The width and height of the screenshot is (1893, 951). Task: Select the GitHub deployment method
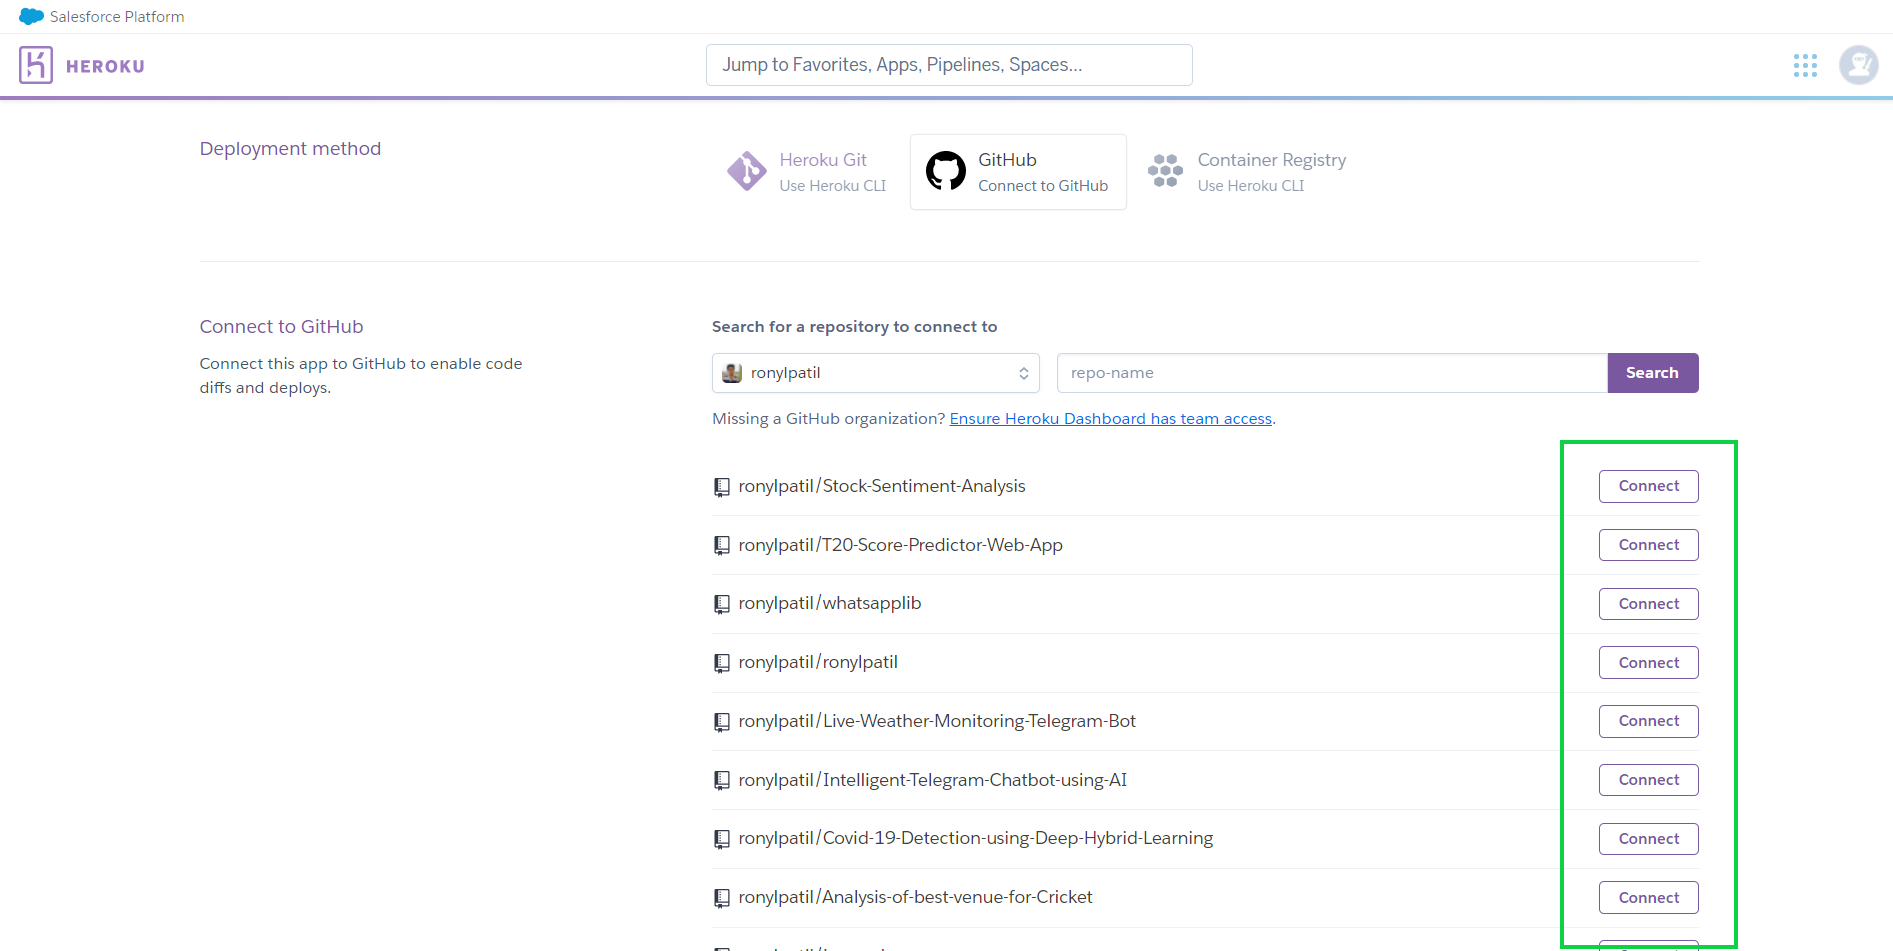tap(1018, 172)
